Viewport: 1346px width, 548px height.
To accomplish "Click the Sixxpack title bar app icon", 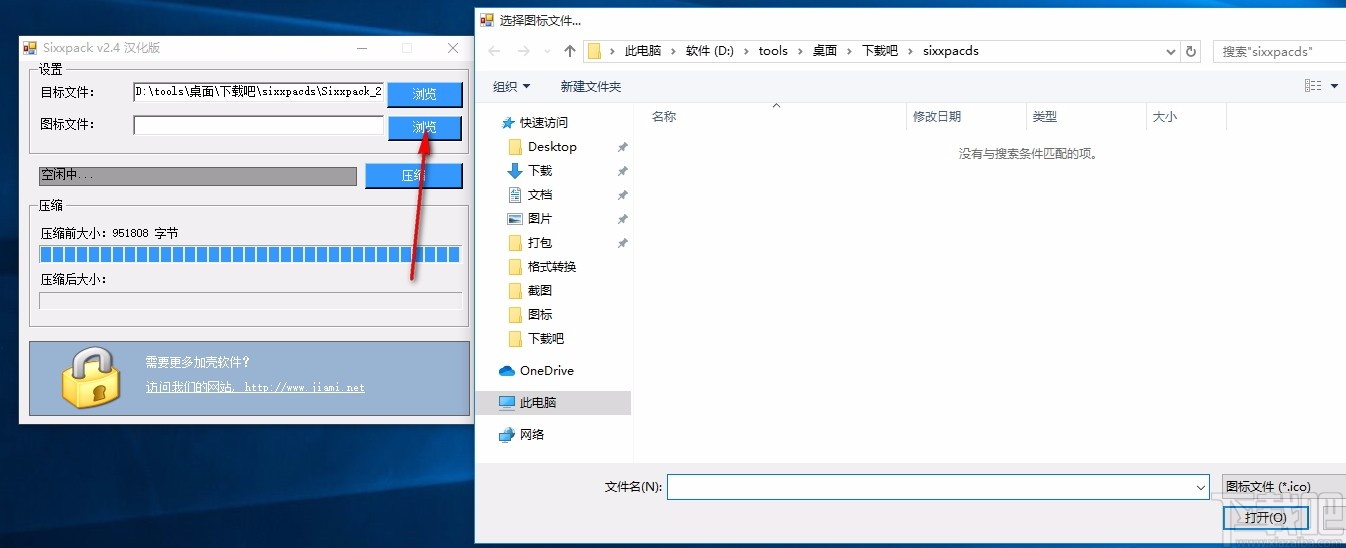I will click(30, 48).
